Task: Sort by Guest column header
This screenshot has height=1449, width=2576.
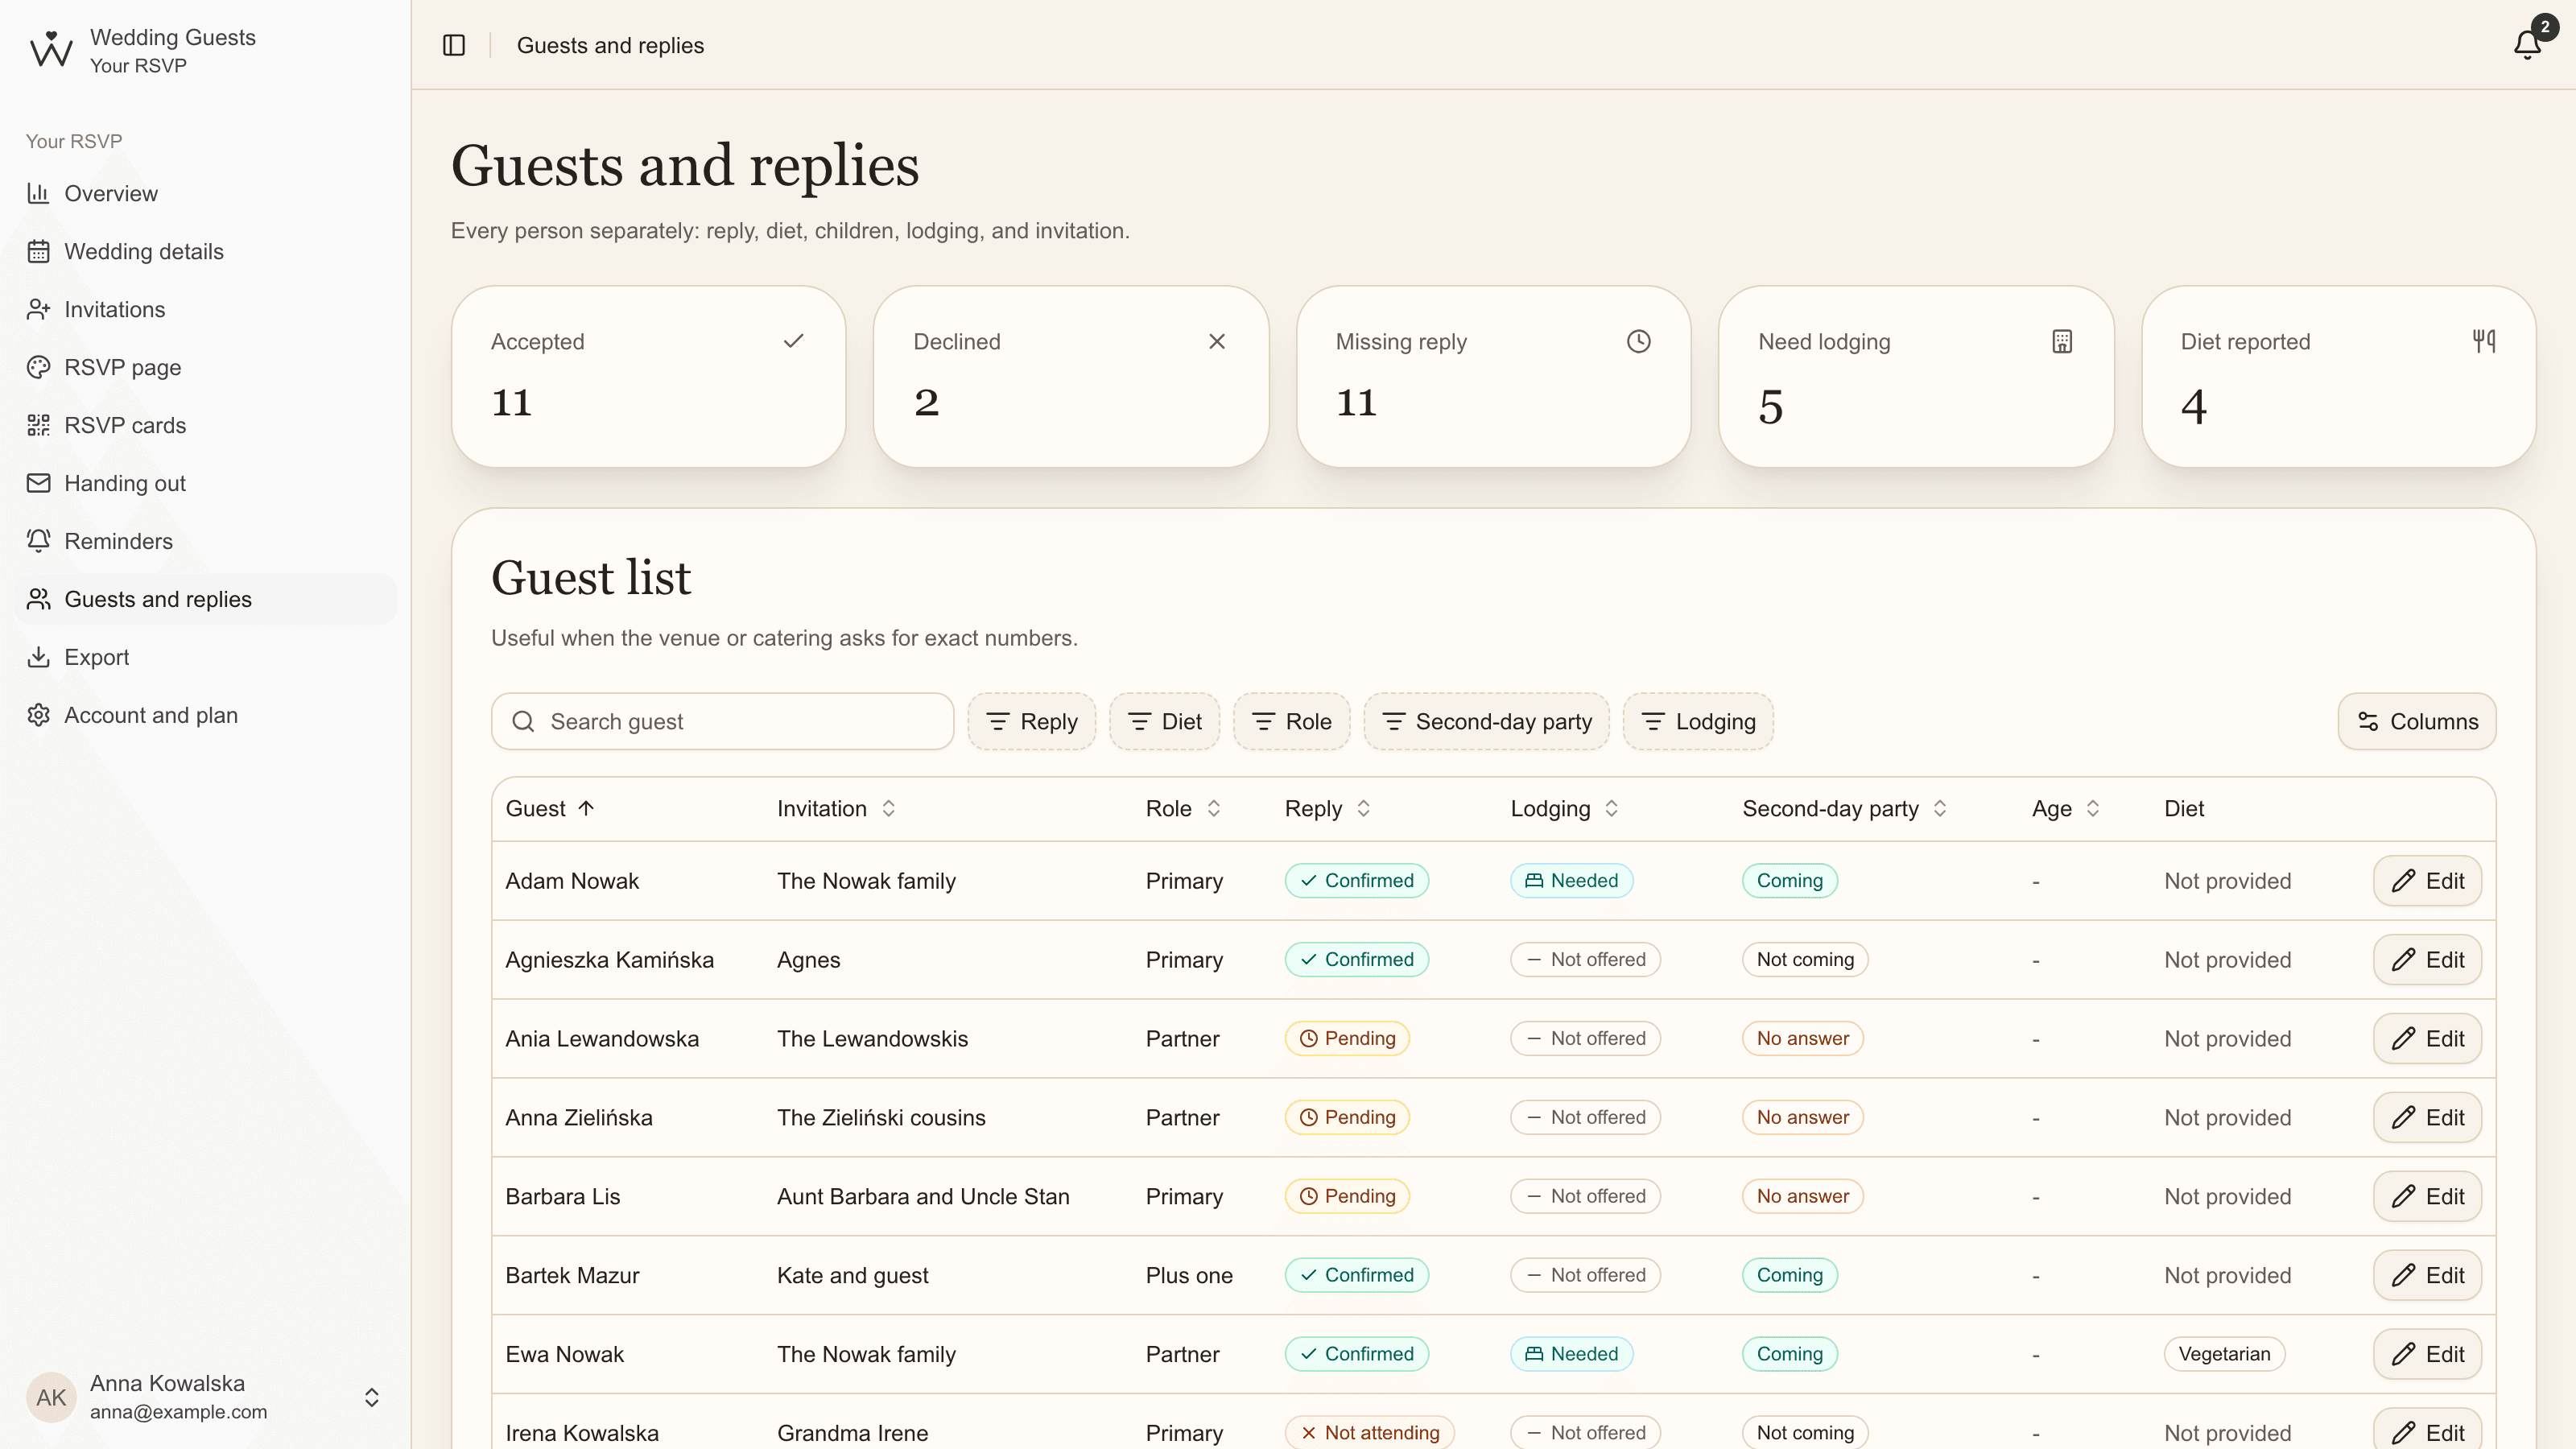Action: click(550, 808)
